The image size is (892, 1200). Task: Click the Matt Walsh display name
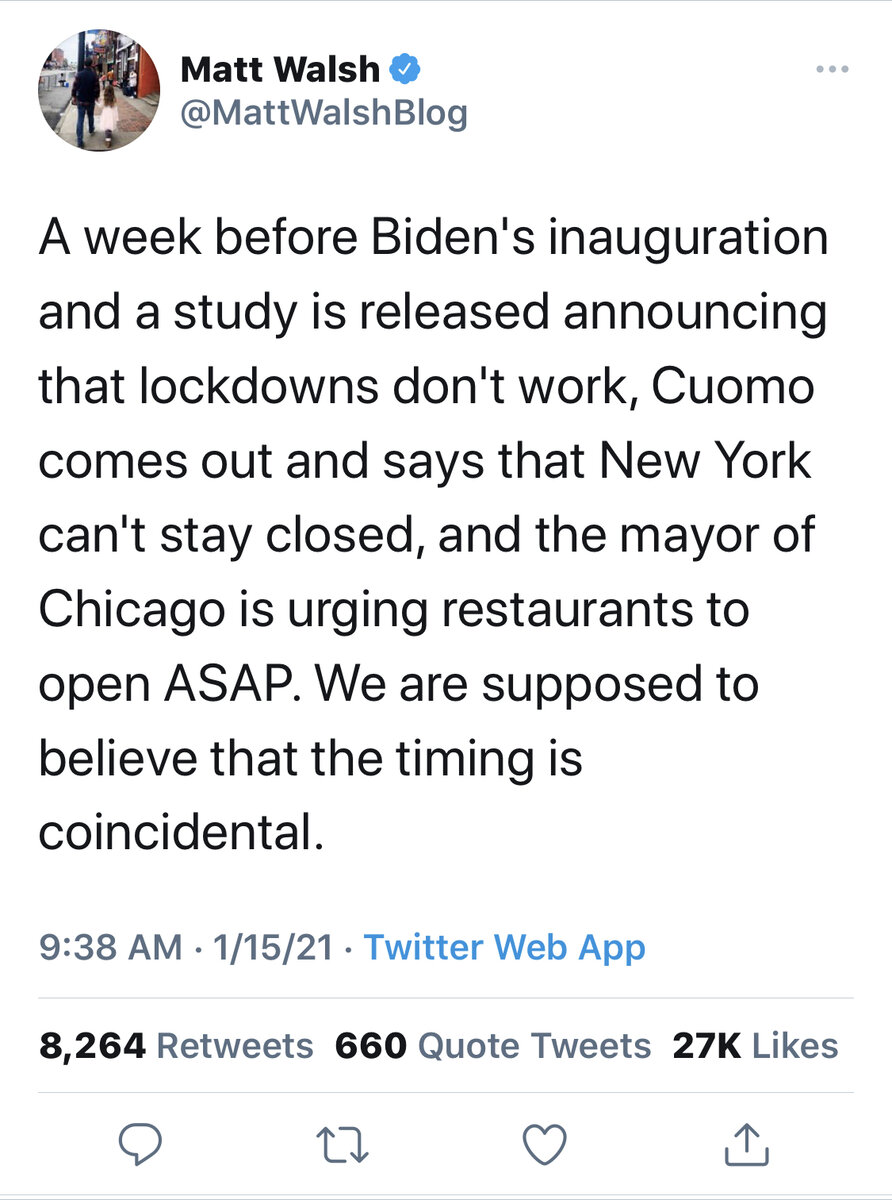(280, 70)
